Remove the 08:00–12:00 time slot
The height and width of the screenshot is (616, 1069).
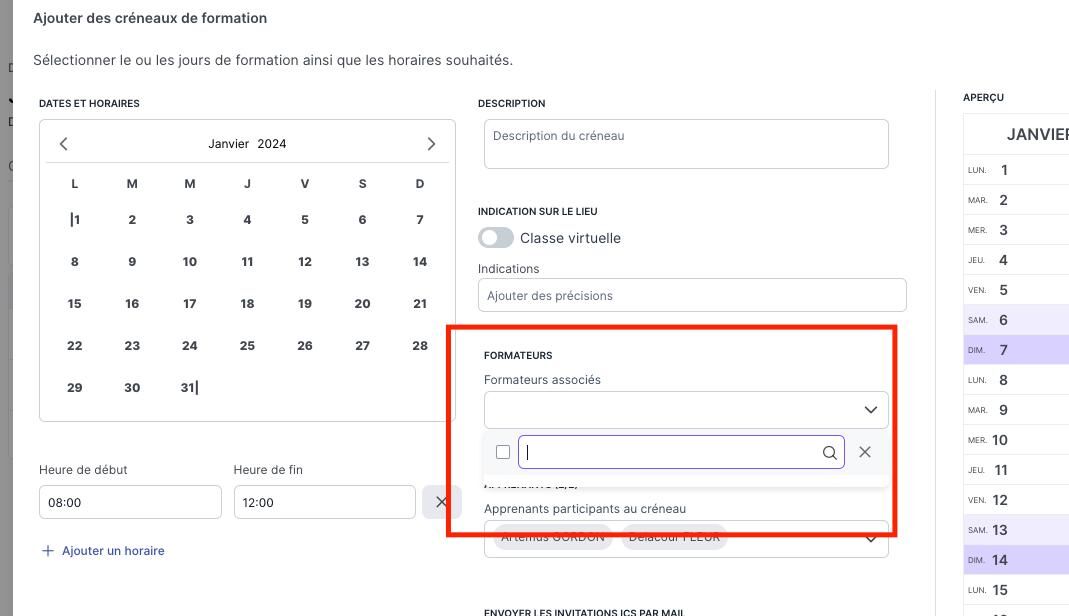tap(441, 502)
